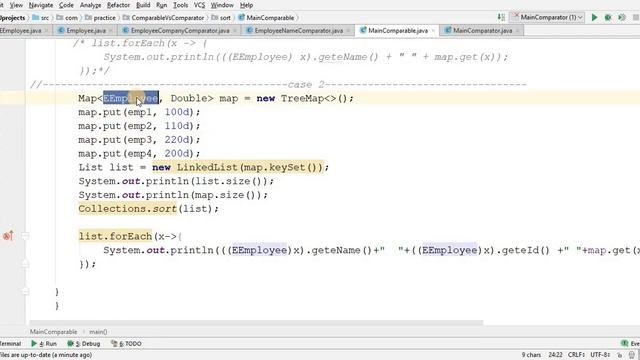Start debugging with the bug icon in toolbar

(608, 18)
